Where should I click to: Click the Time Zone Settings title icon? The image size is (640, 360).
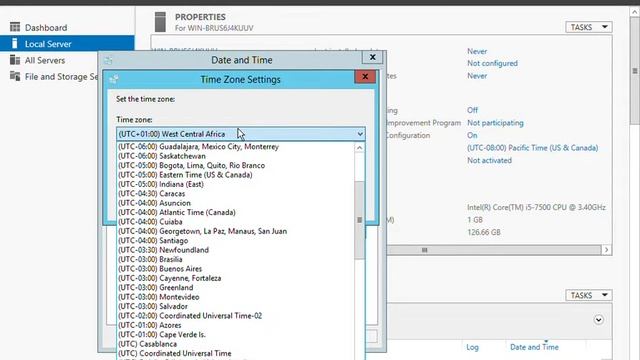(x=114, y=79)
